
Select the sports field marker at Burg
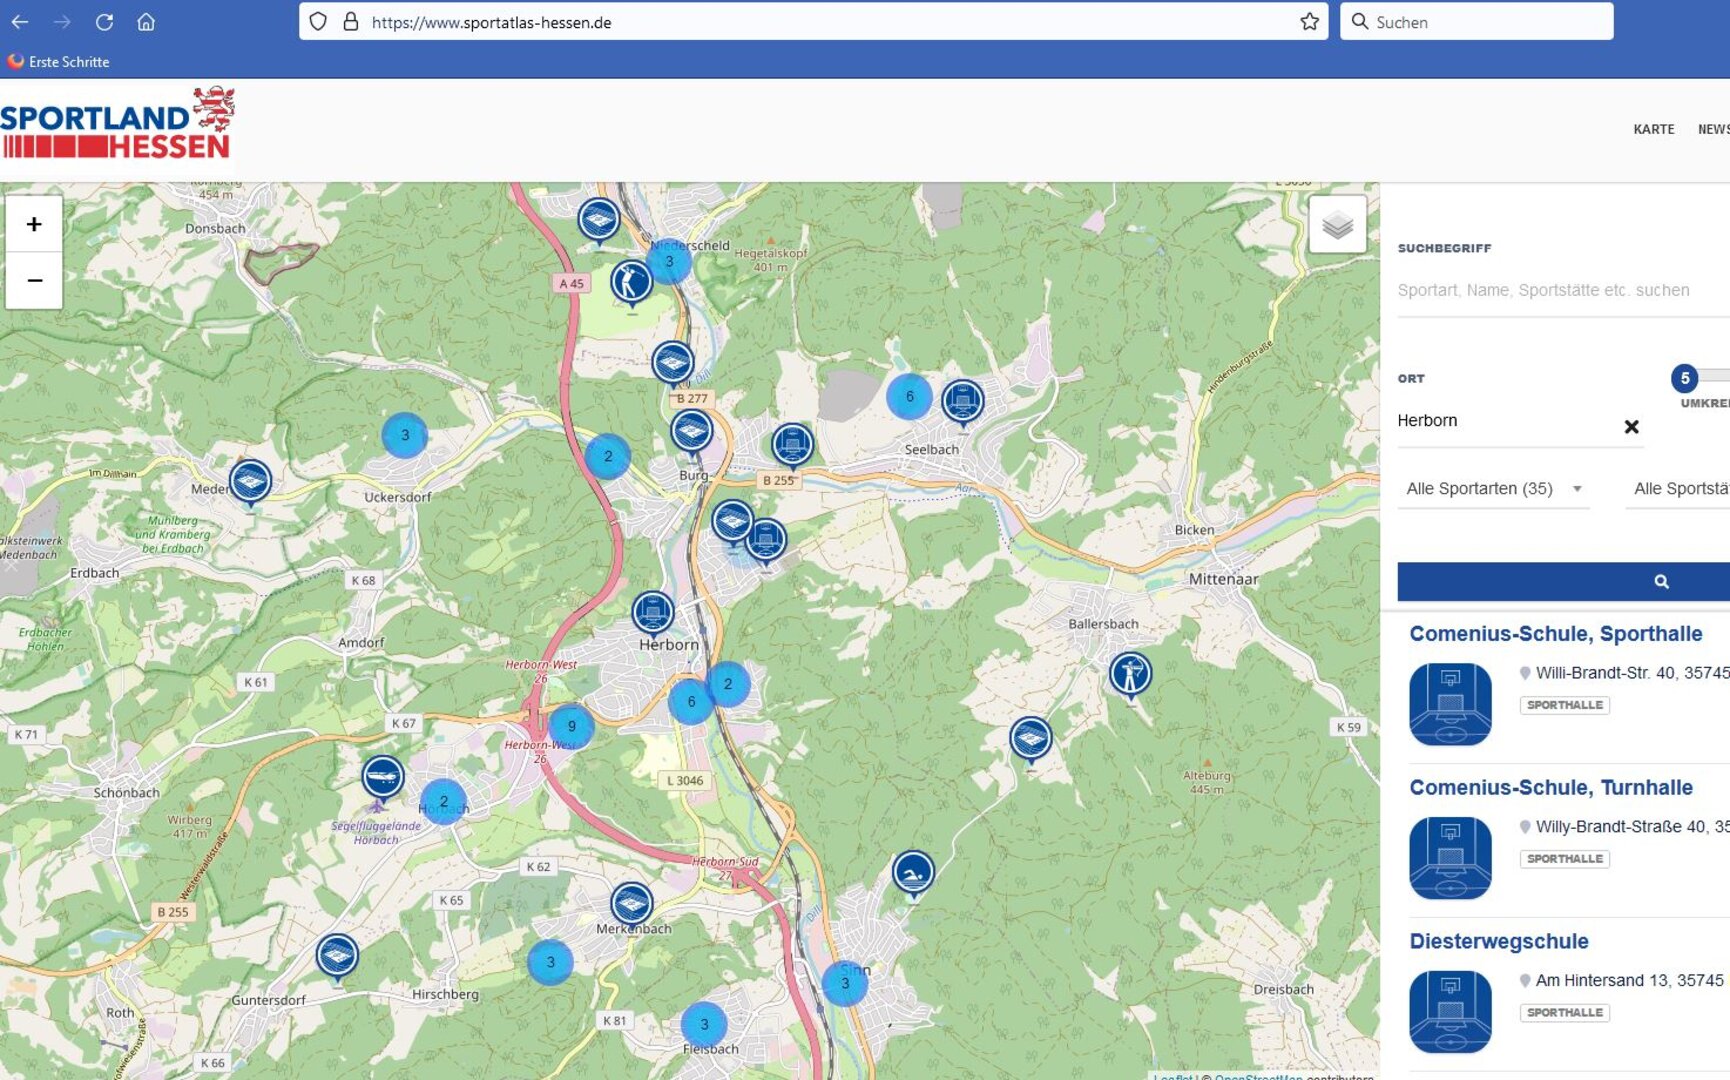[691, 434]
